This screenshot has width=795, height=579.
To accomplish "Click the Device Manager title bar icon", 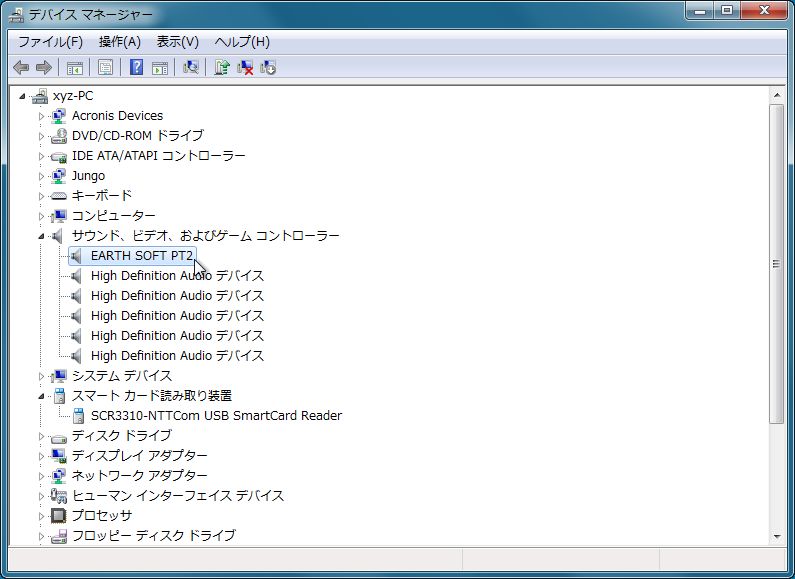I will click(16, 14).
